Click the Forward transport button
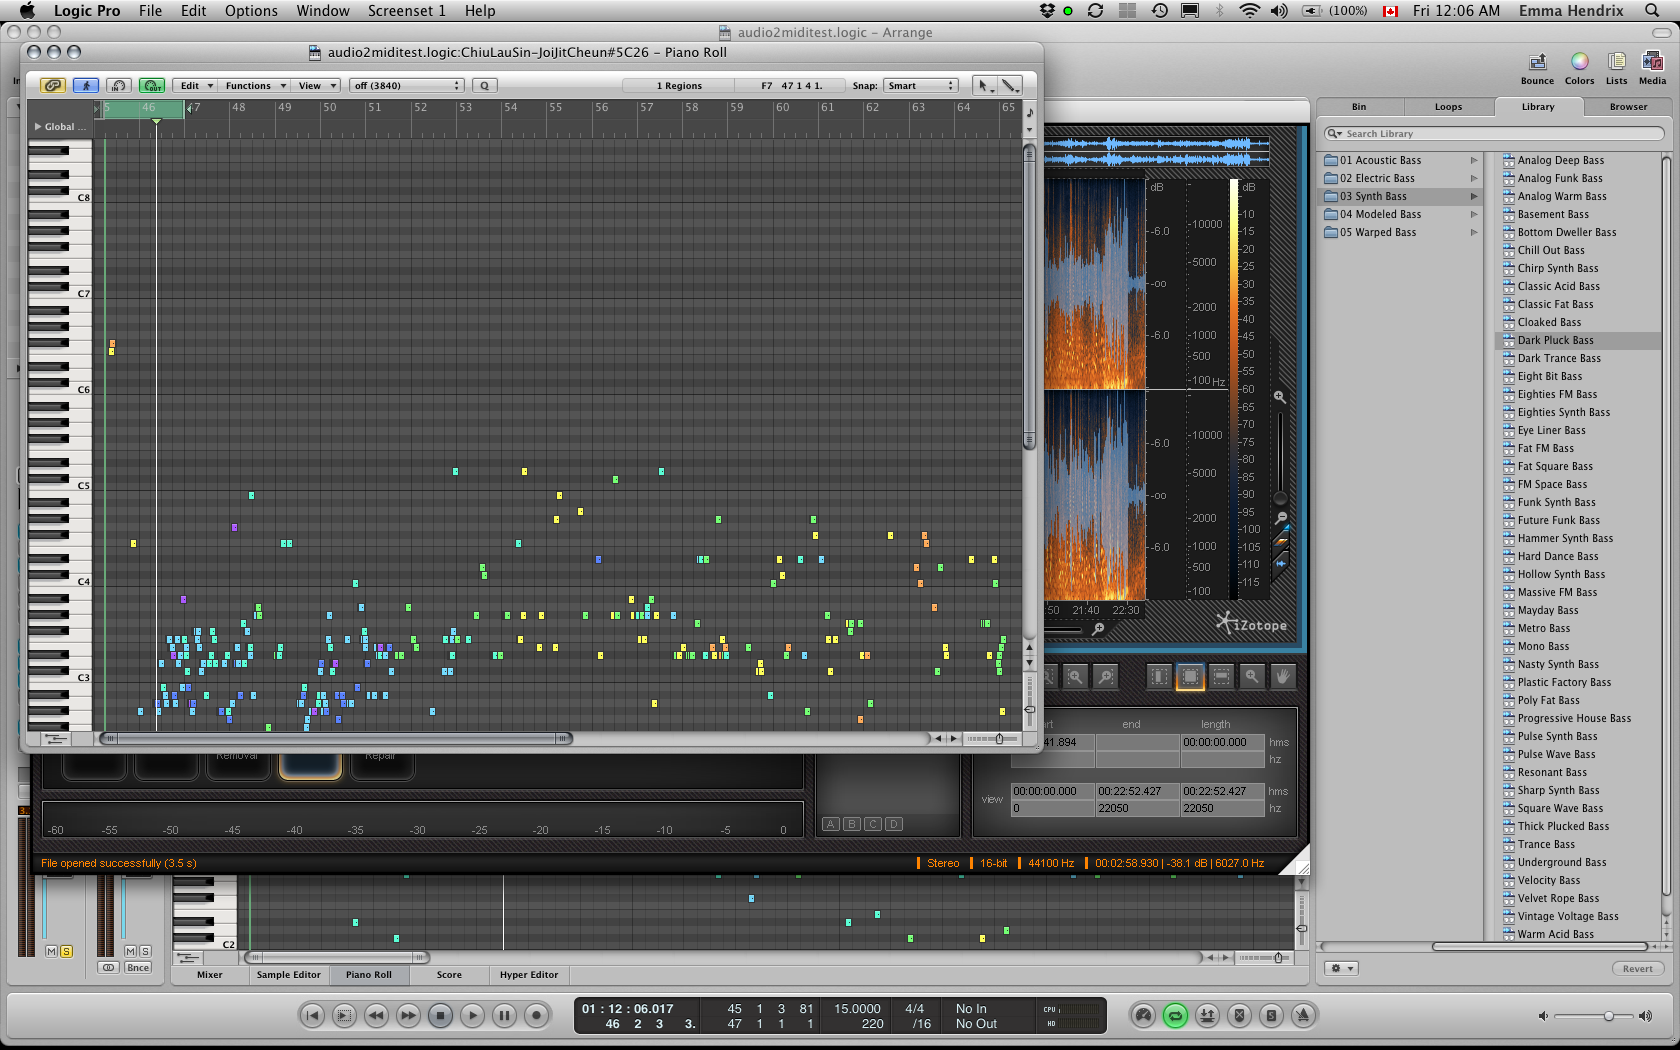Screen dimensions: 1680x1050 coord(408,1016)
